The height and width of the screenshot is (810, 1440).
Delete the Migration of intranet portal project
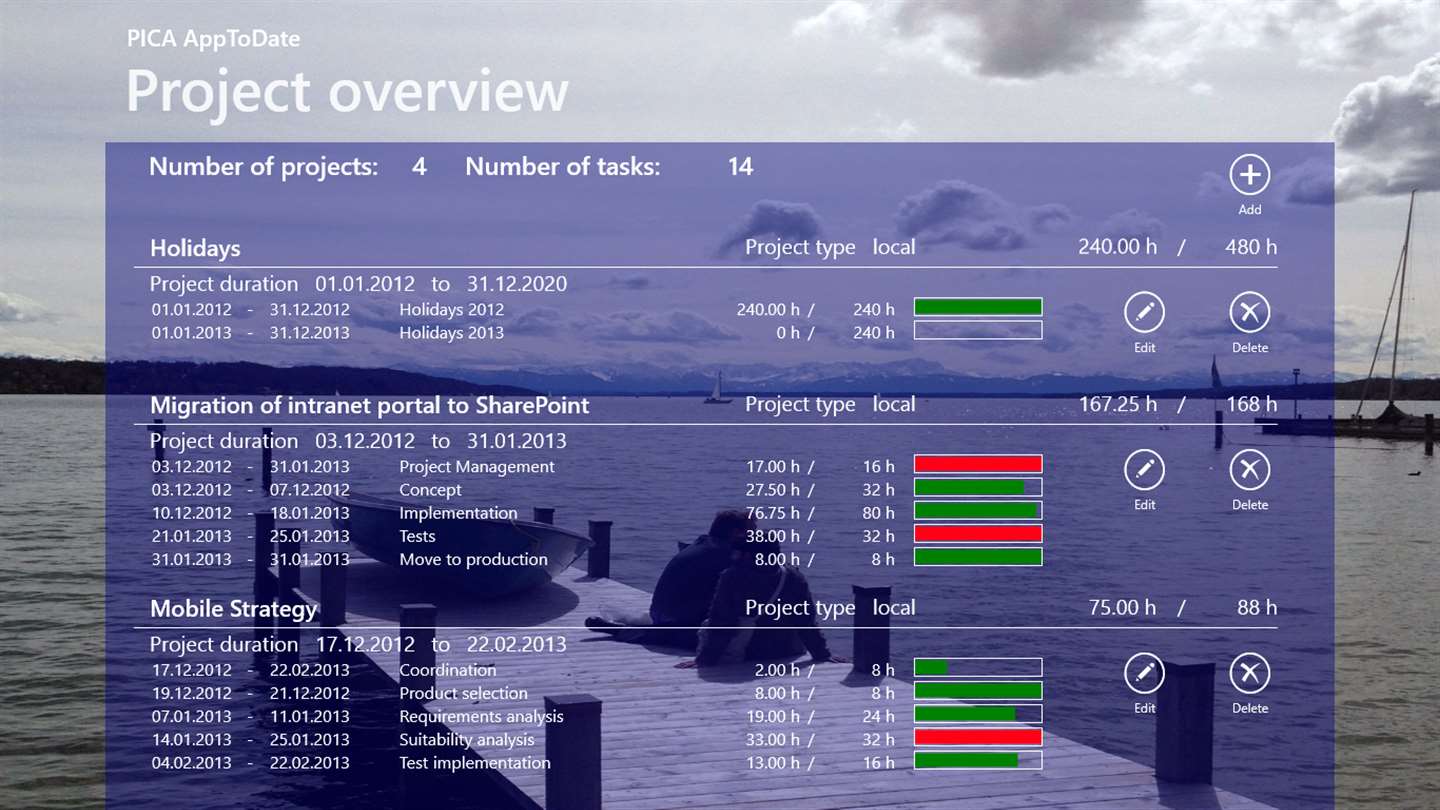[1250, 470]
